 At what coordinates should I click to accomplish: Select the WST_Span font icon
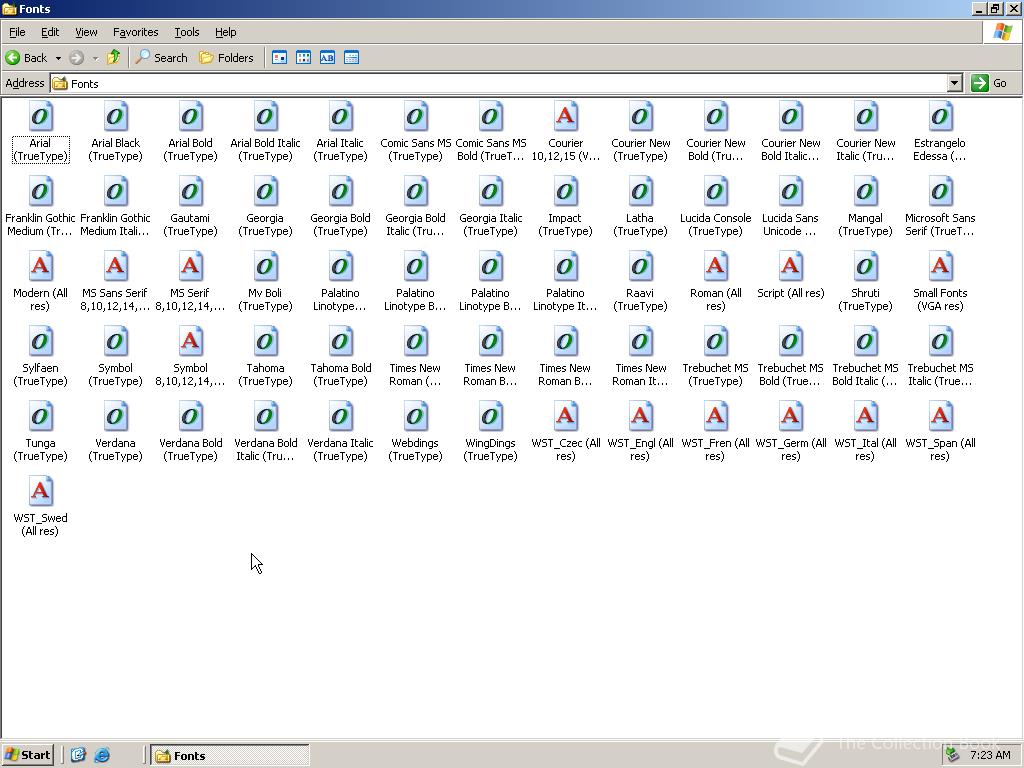point(941,417)
